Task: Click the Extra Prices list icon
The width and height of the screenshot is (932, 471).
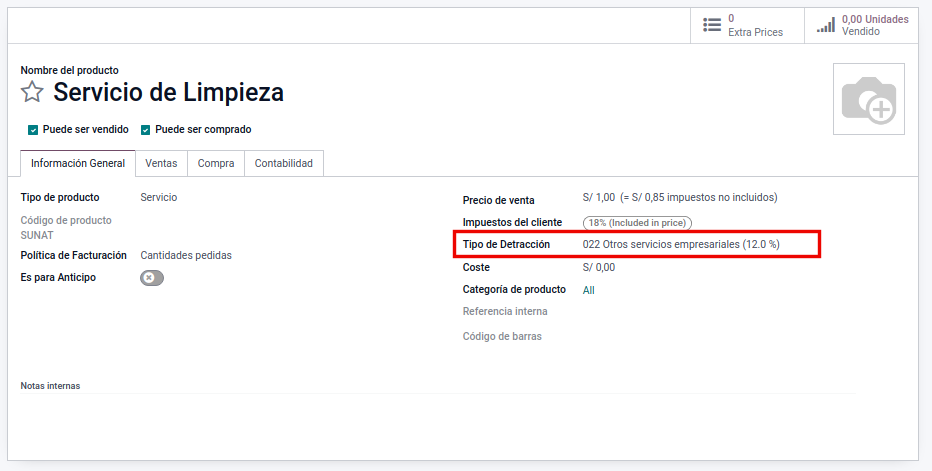Action: (712, 25)
